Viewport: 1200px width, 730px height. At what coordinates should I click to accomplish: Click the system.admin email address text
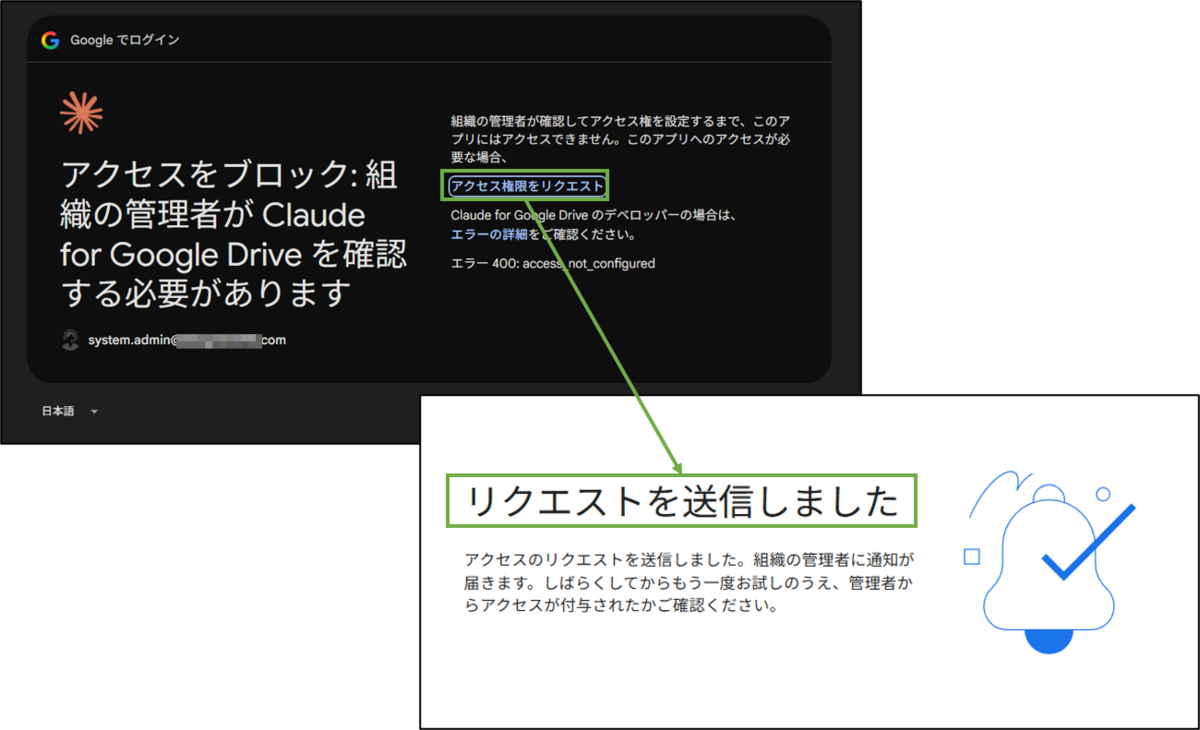[x=187, y=340]
